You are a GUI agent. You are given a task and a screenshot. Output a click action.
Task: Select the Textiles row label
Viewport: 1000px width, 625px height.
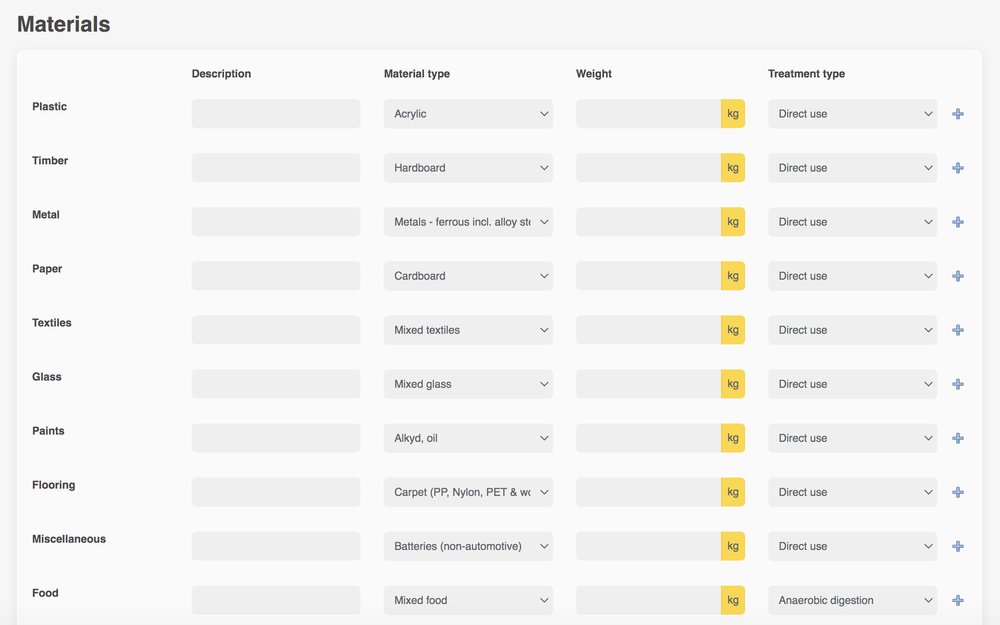click(x=52, y=323)
